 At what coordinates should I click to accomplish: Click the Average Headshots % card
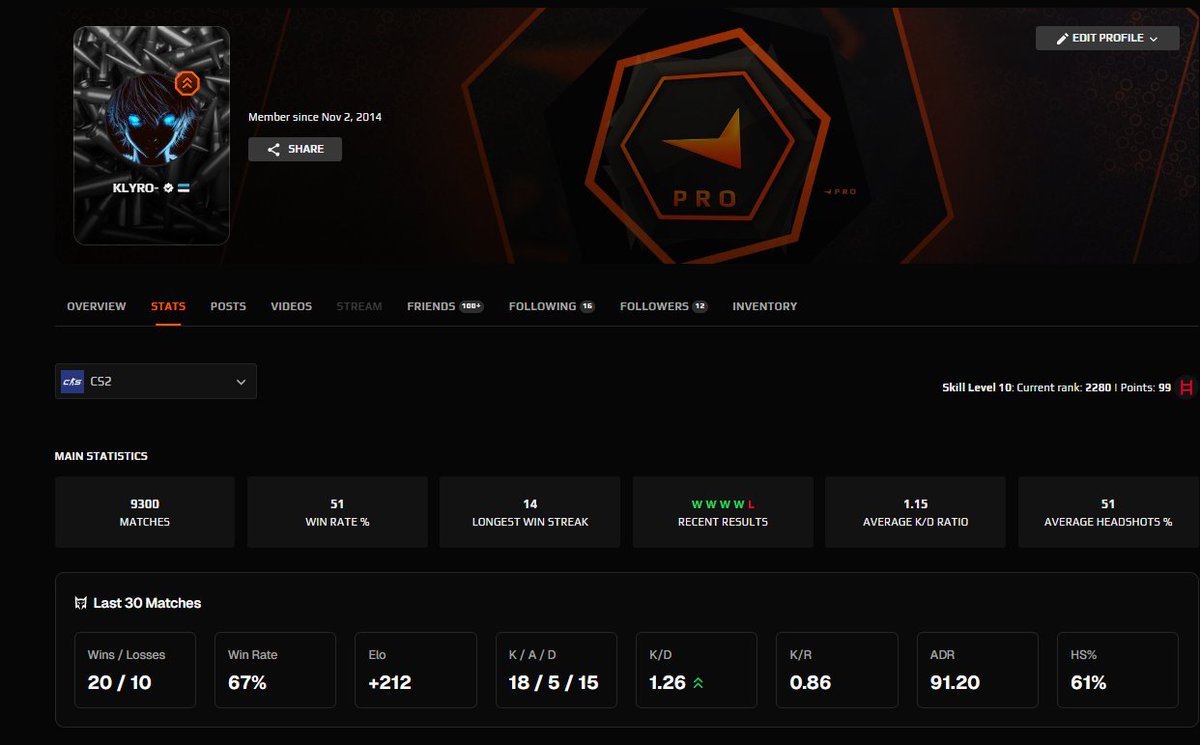pos(1108,512)
